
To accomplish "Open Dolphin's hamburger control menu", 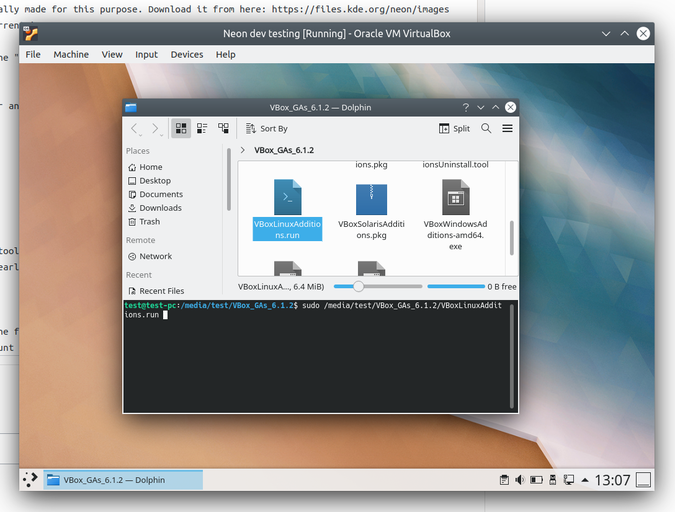I will 507,128.
